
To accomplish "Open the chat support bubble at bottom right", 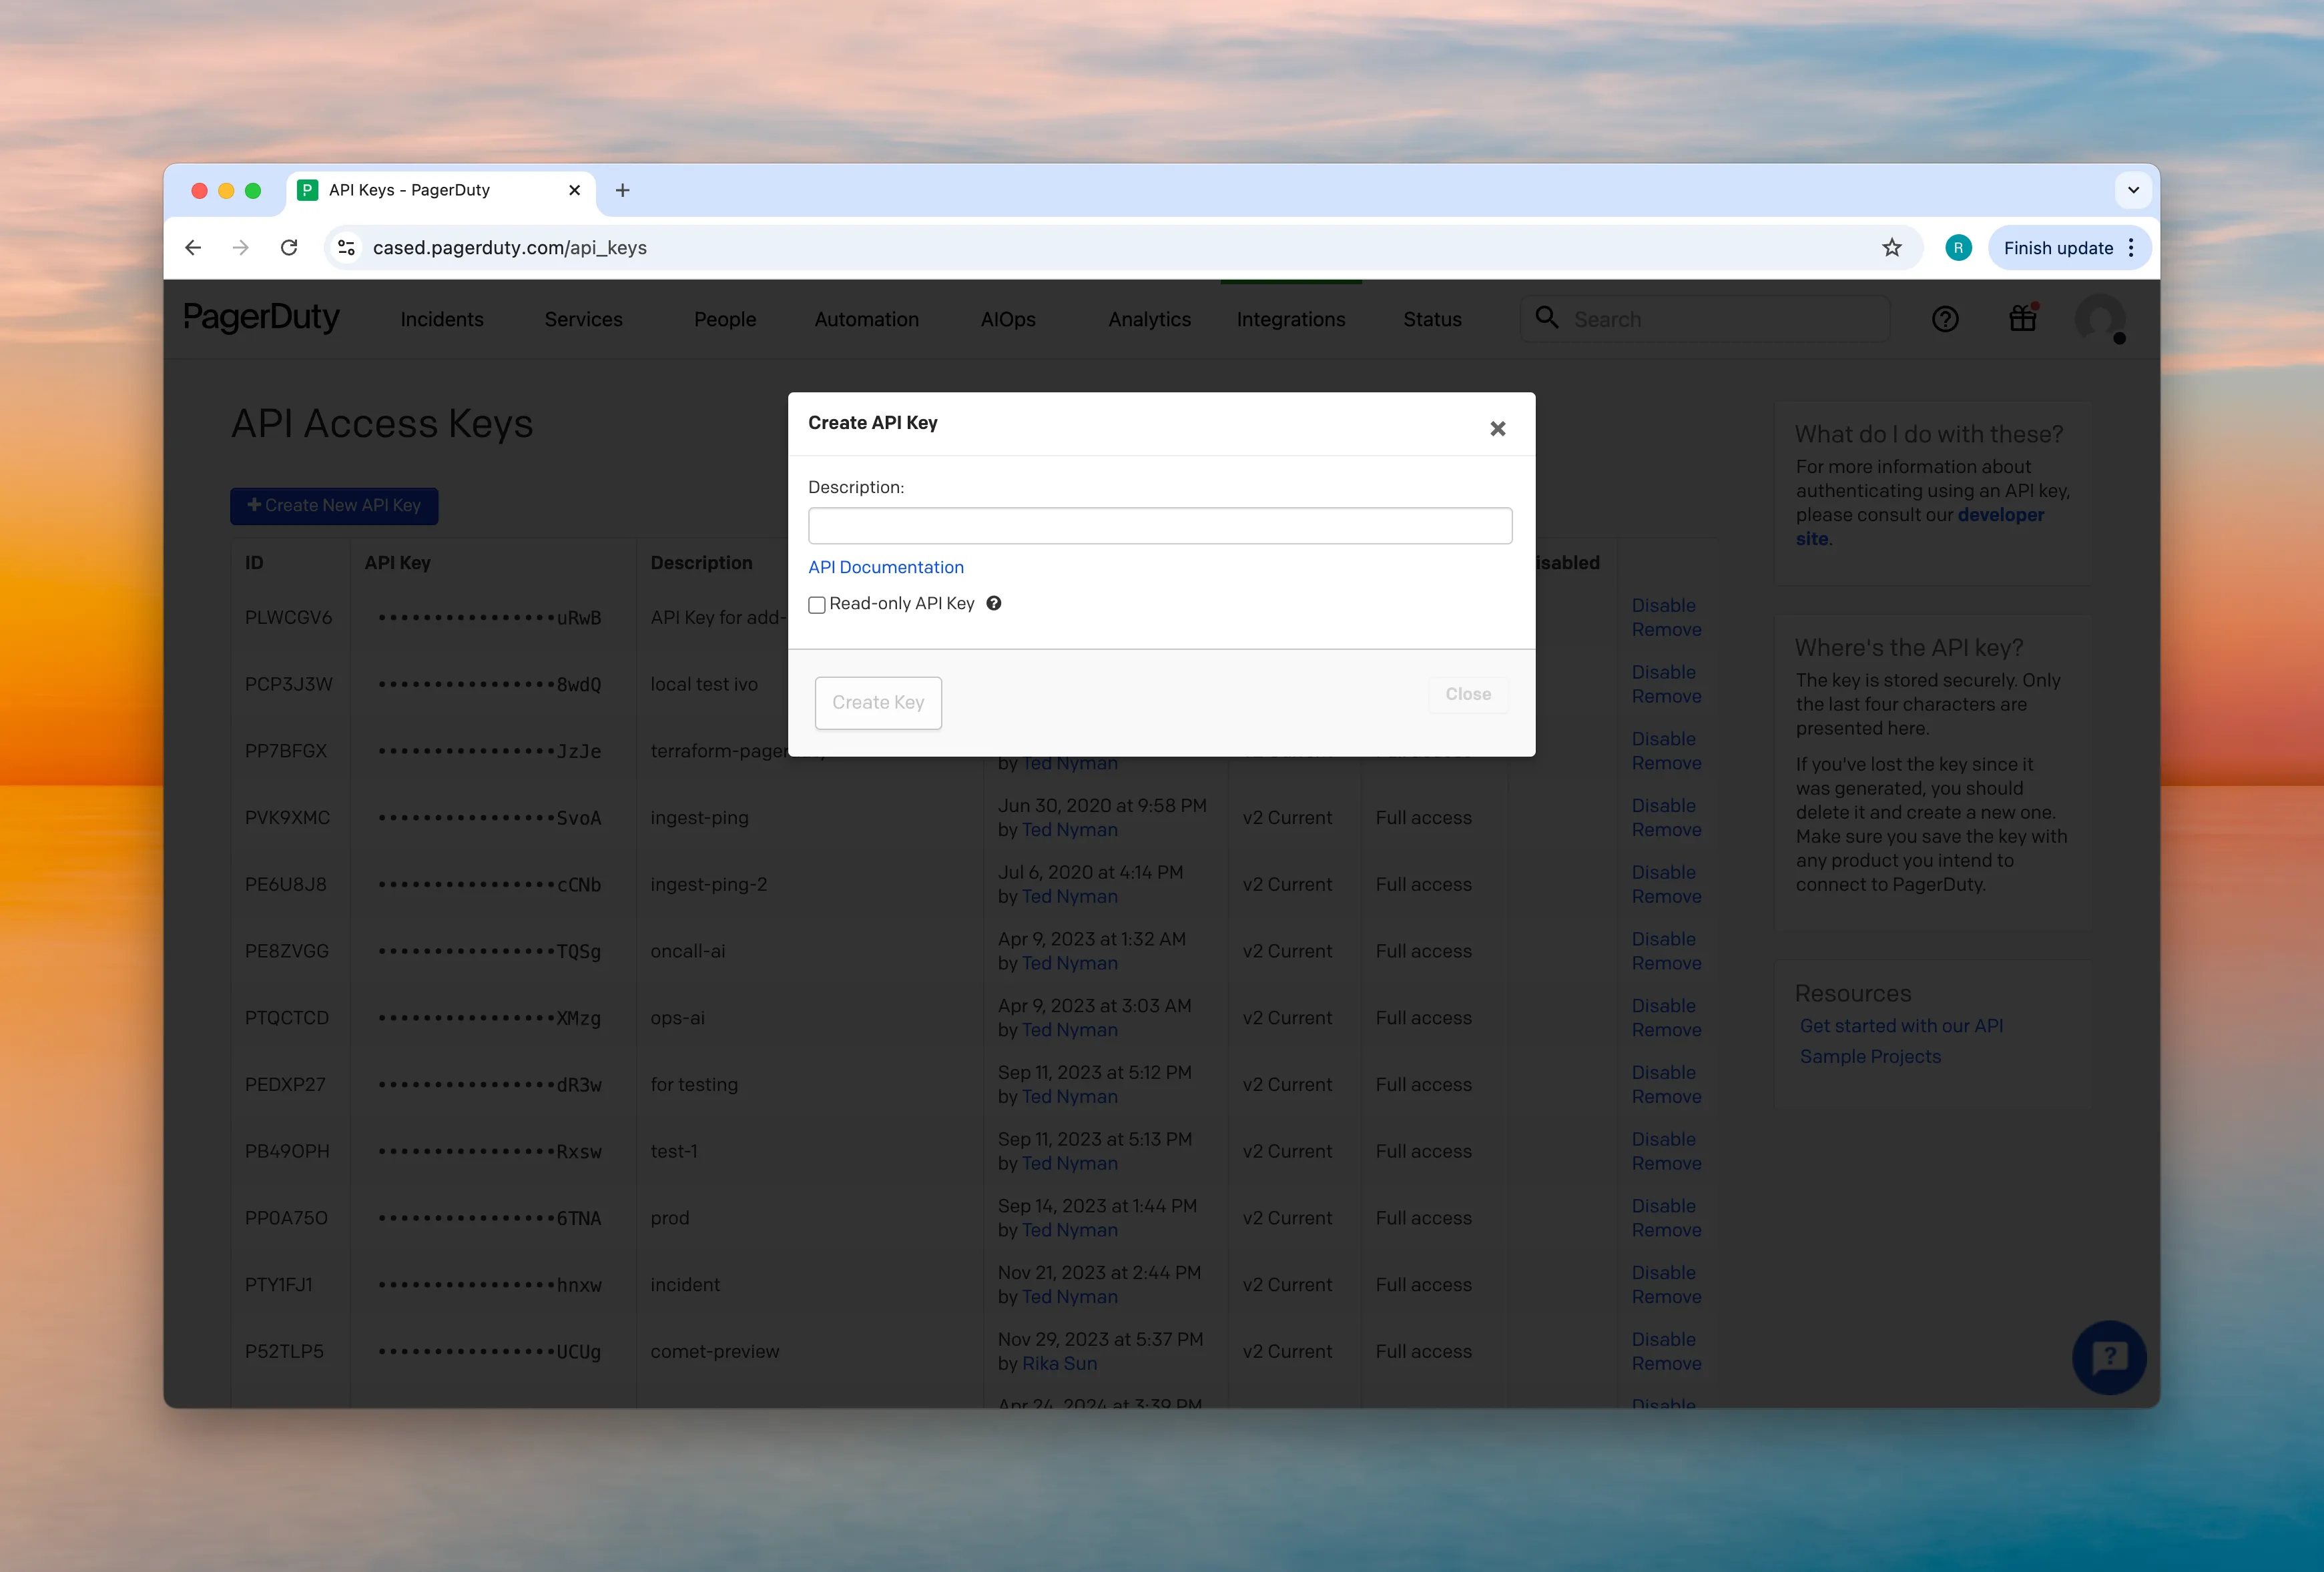I will [x=2109, y=1357].
